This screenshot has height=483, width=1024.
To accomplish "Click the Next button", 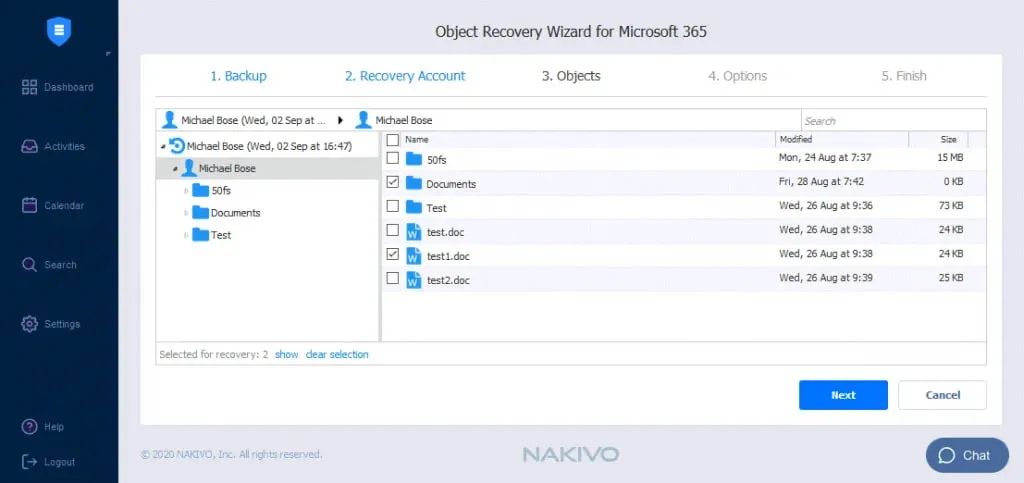I will click(843, 395).
